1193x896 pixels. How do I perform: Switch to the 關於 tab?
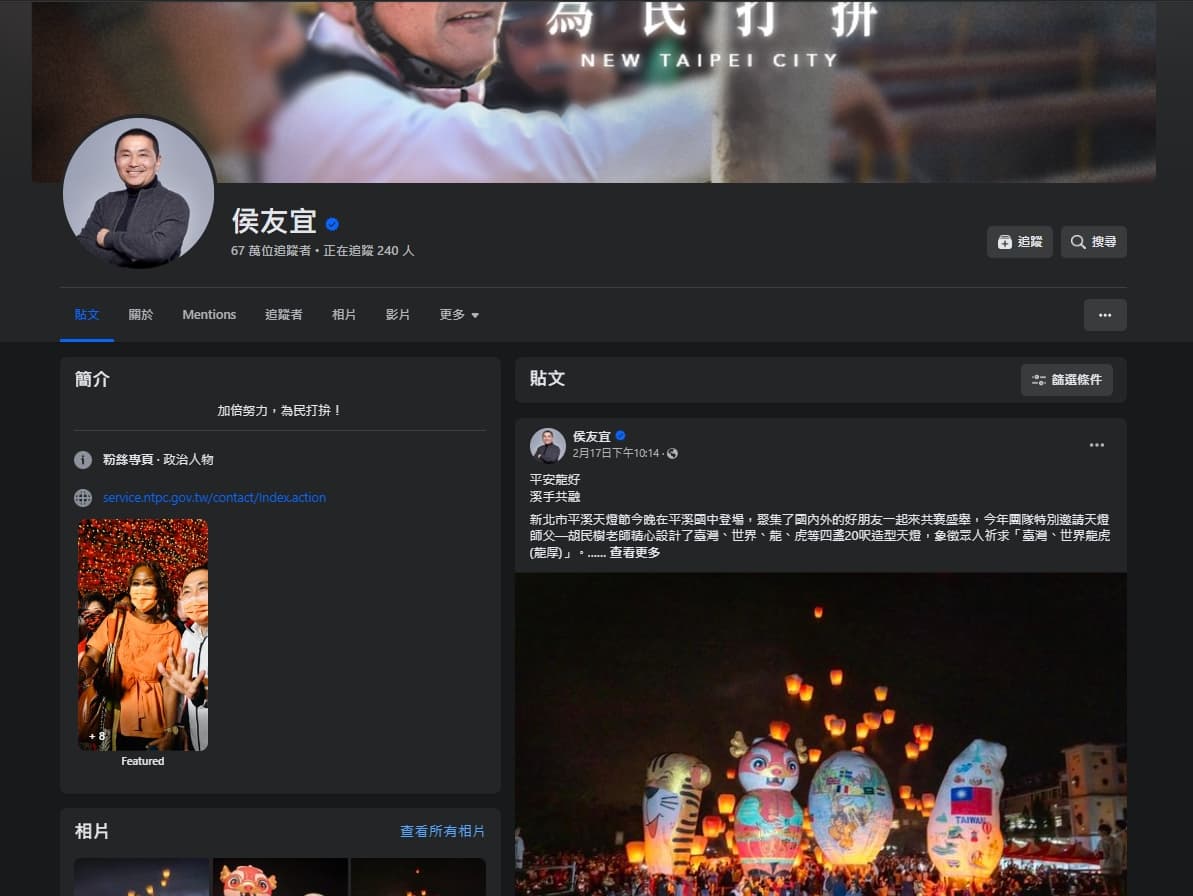(141, 315)
